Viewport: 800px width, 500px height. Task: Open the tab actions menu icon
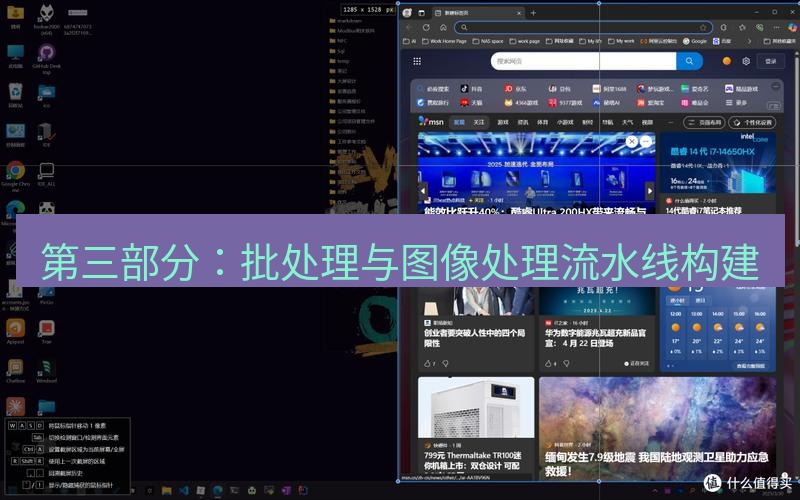click(421, 13)
